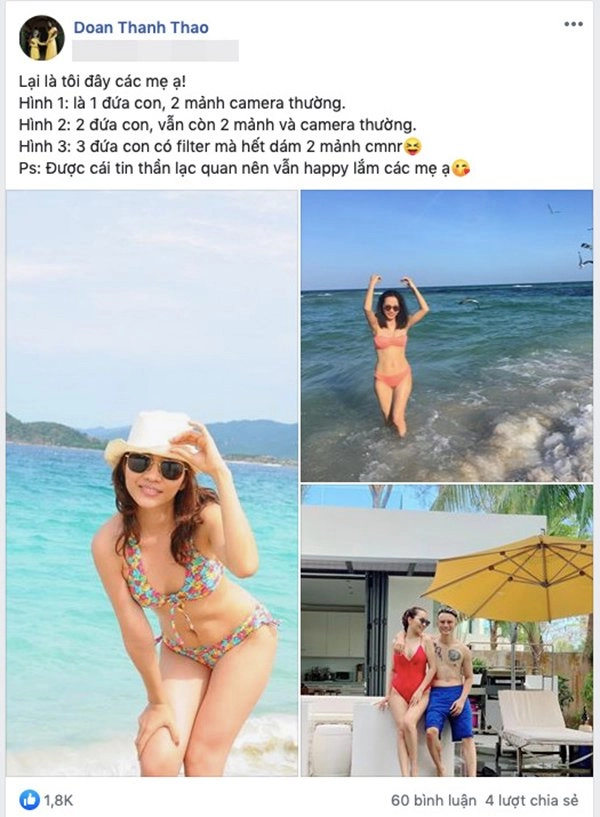Image resolution: width=600 pixels, height=817 pixels.
Task: Click the yellow umbrella in the third photo
Action: (x=510, y=571)
